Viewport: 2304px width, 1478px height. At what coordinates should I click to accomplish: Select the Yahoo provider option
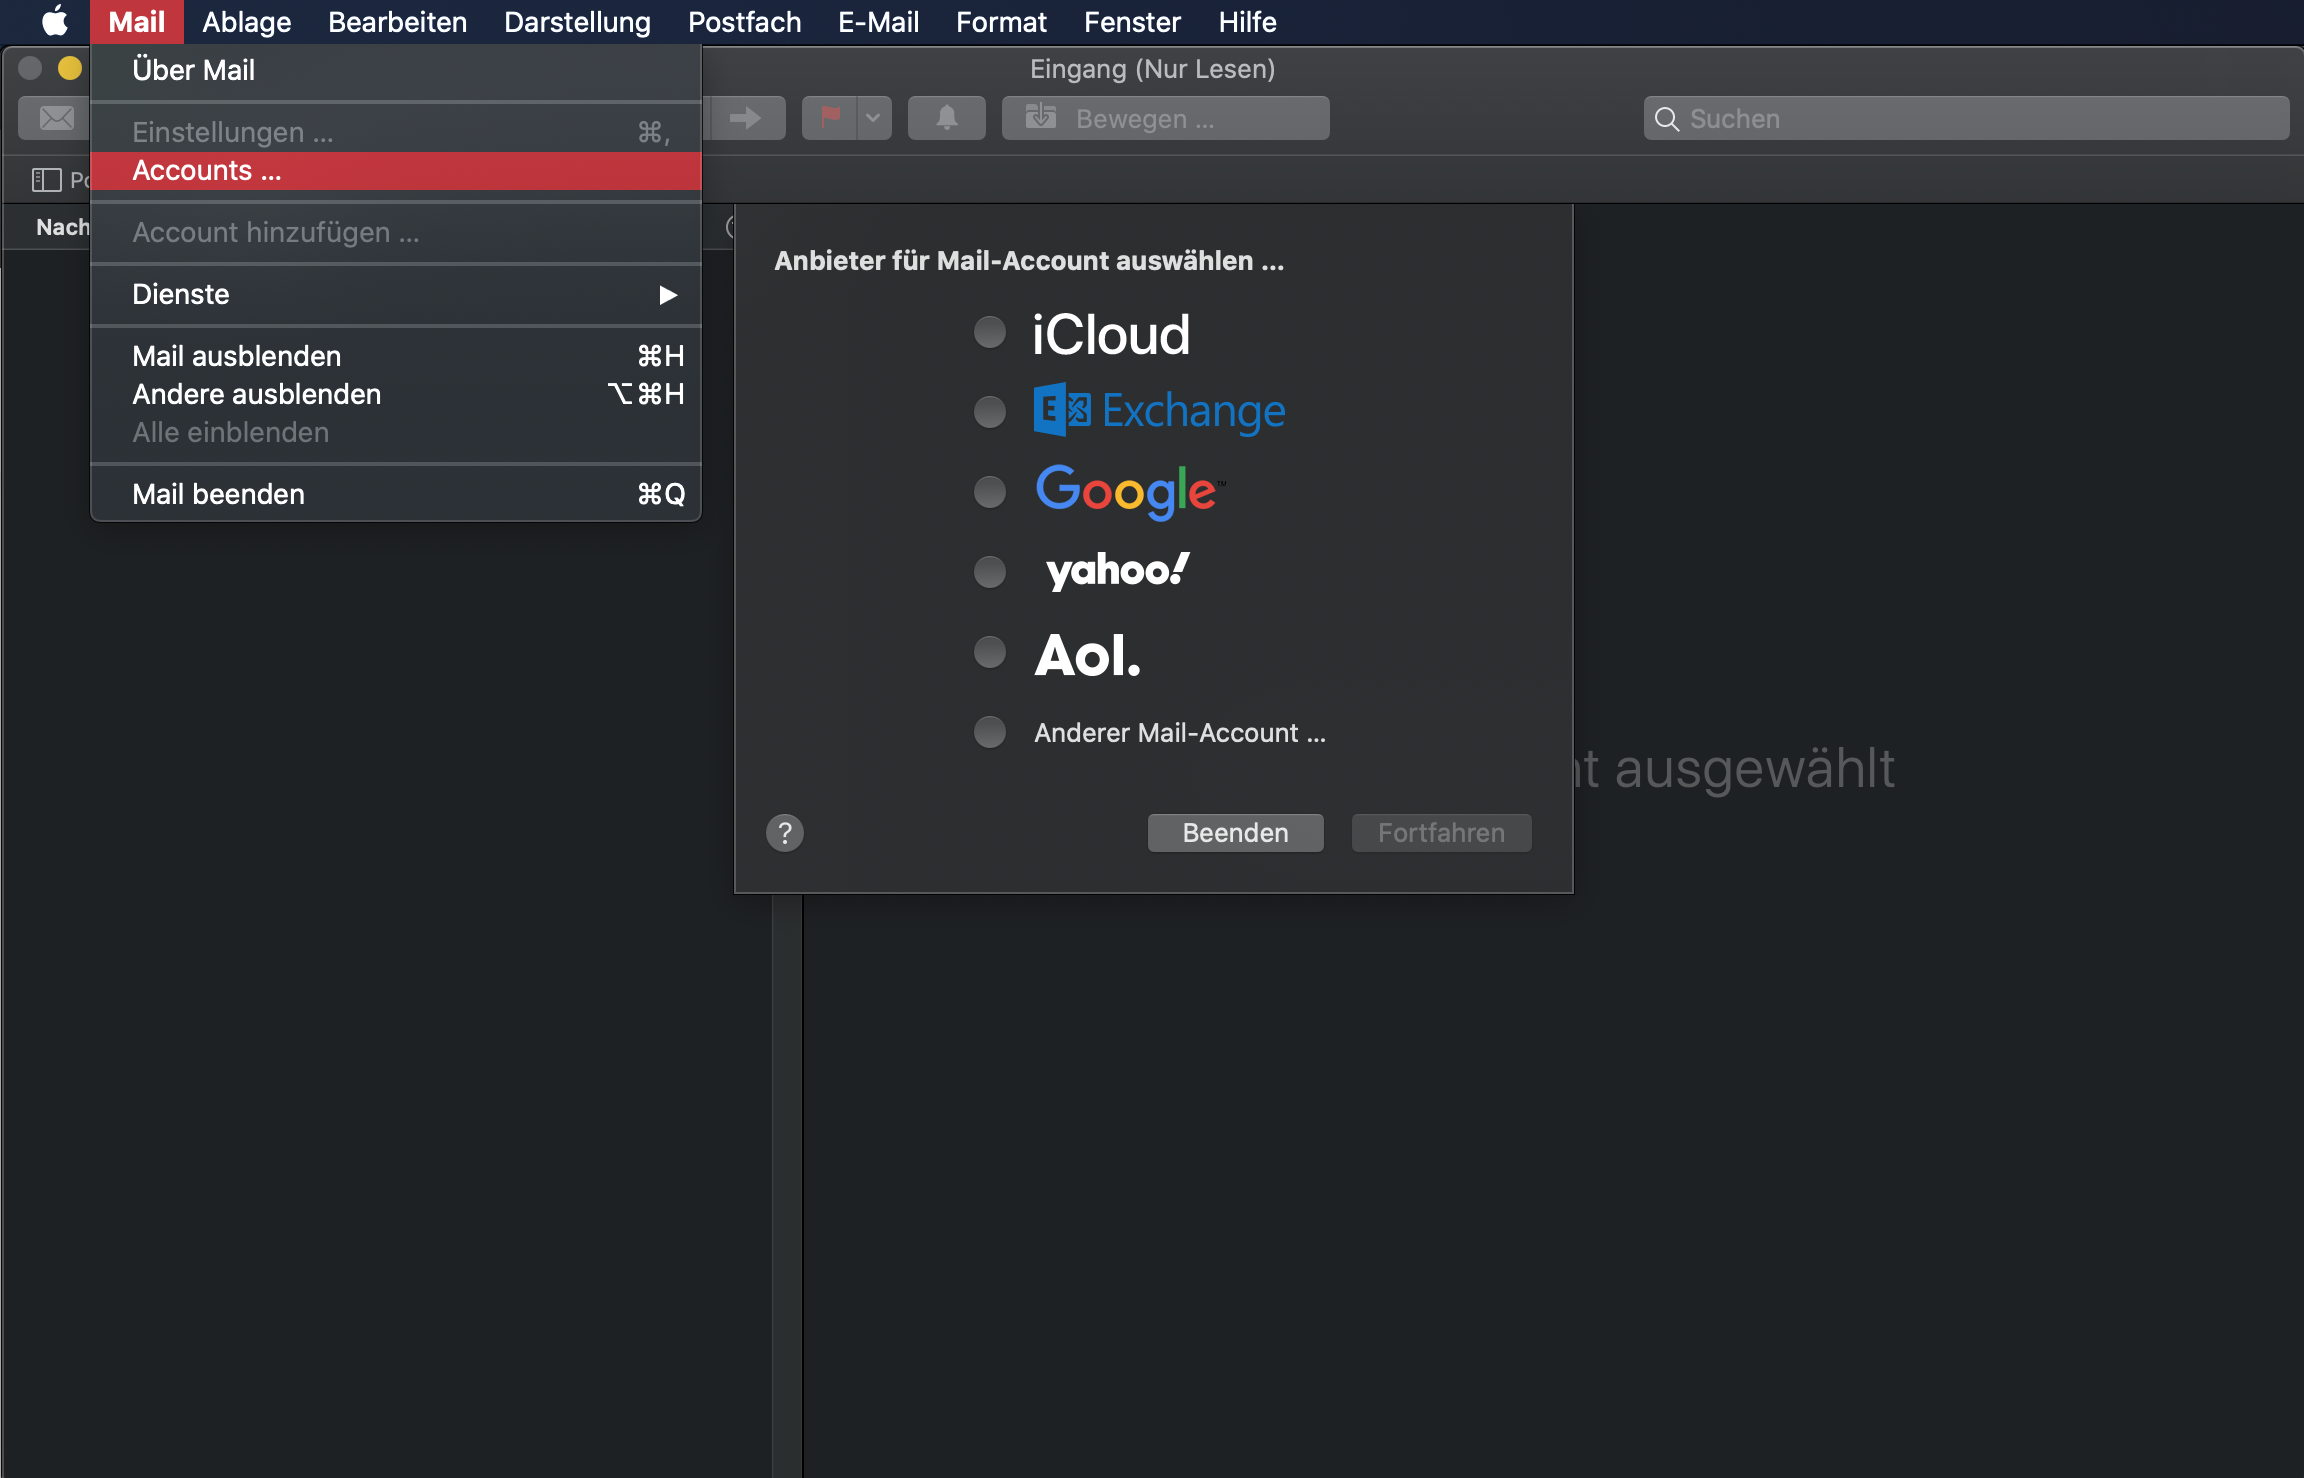pos(990,571)
